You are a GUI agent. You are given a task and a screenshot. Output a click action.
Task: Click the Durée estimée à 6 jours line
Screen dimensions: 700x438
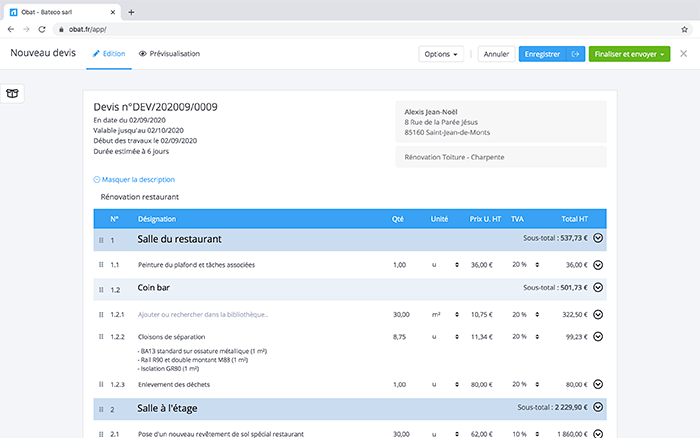click(131, 151)
